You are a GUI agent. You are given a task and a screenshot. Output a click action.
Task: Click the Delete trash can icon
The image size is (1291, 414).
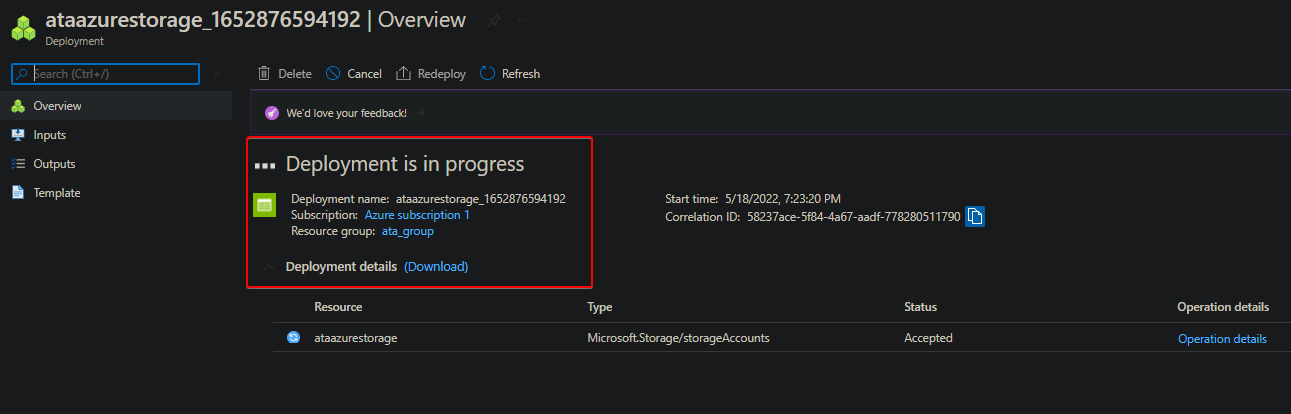264,73
